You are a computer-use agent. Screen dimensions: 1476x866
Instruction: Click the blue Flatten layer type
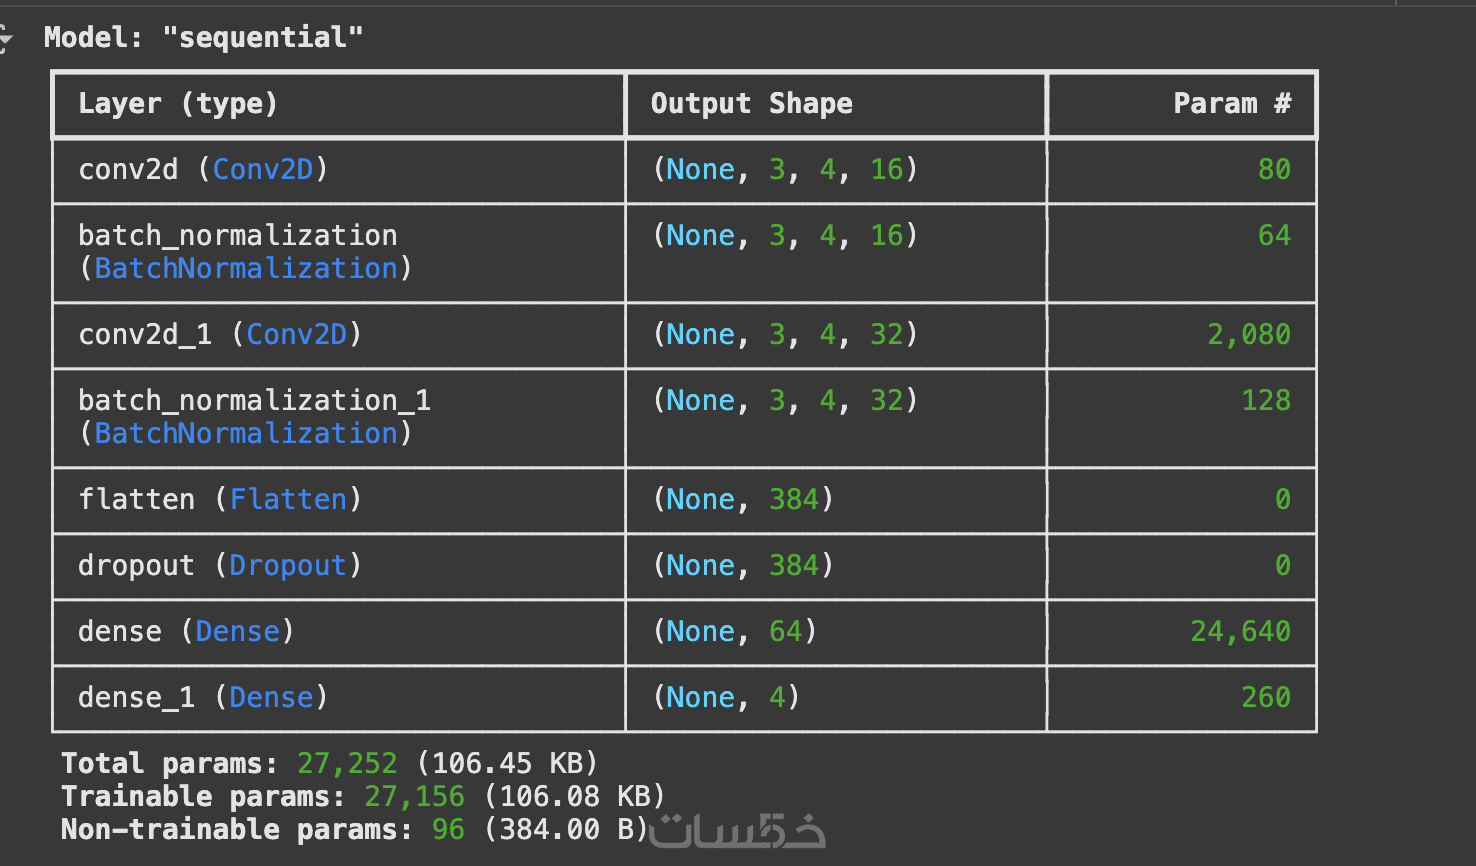click(288, 499)
